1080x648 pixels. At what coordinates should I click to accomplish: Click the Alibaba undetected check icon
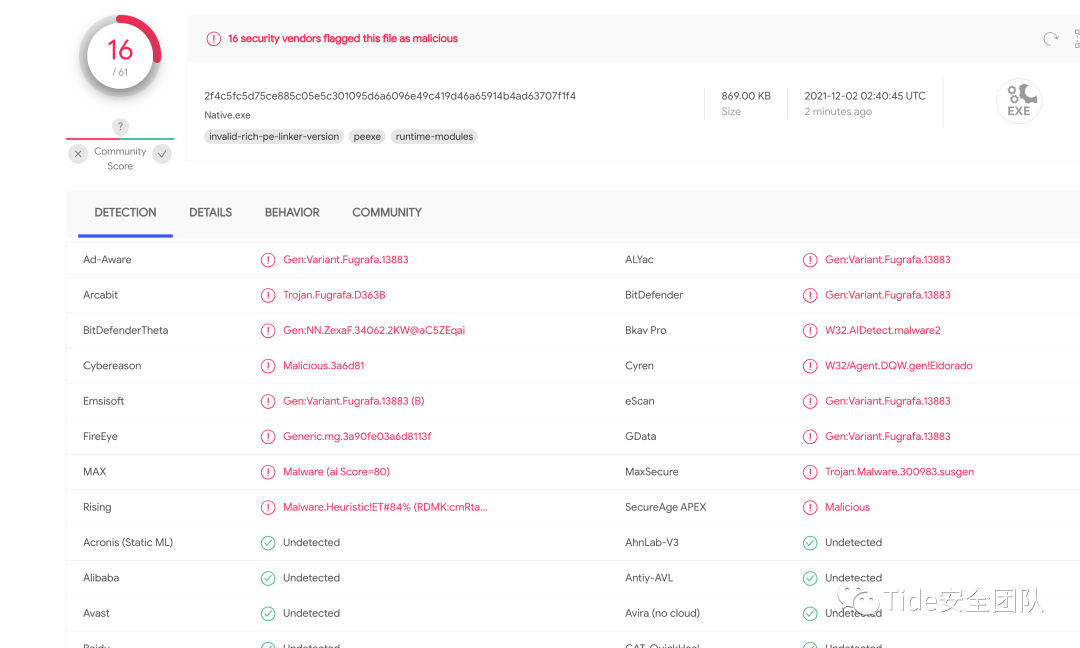click(x=268, y=578)
